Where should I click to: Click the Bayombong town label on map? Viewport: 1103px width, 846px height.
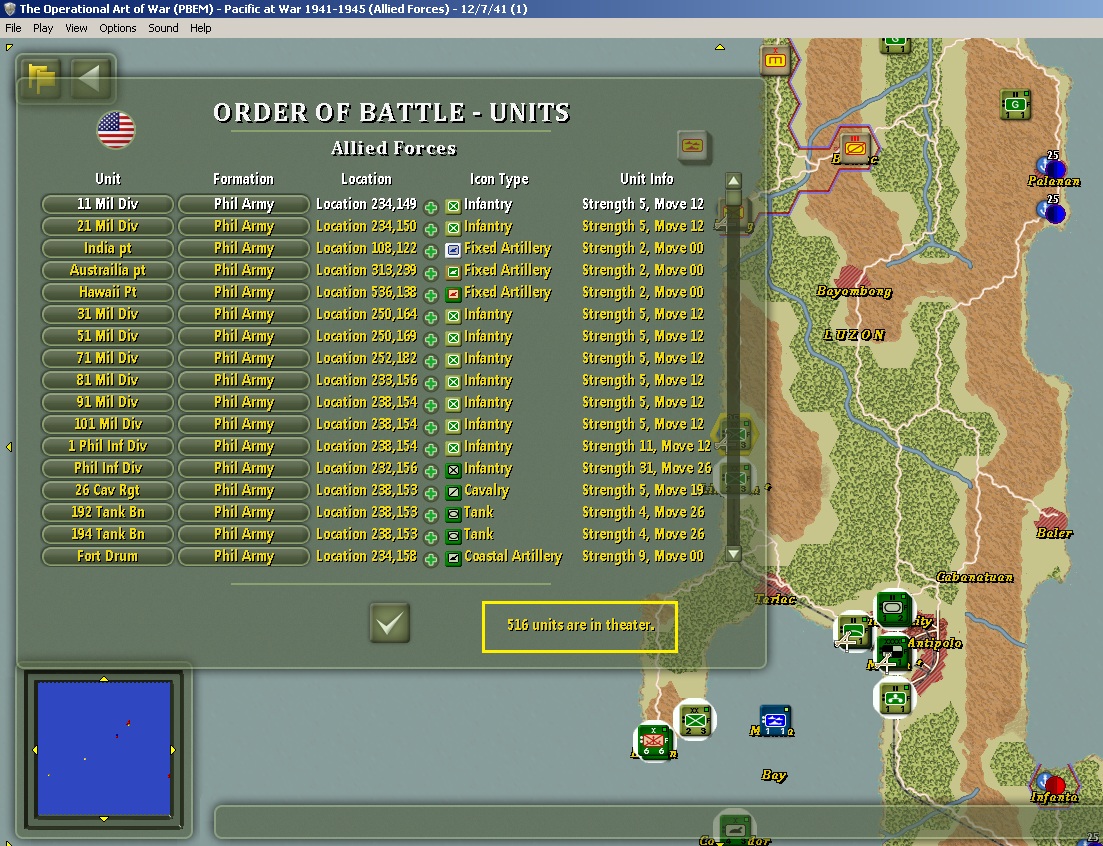click(854, 291)
